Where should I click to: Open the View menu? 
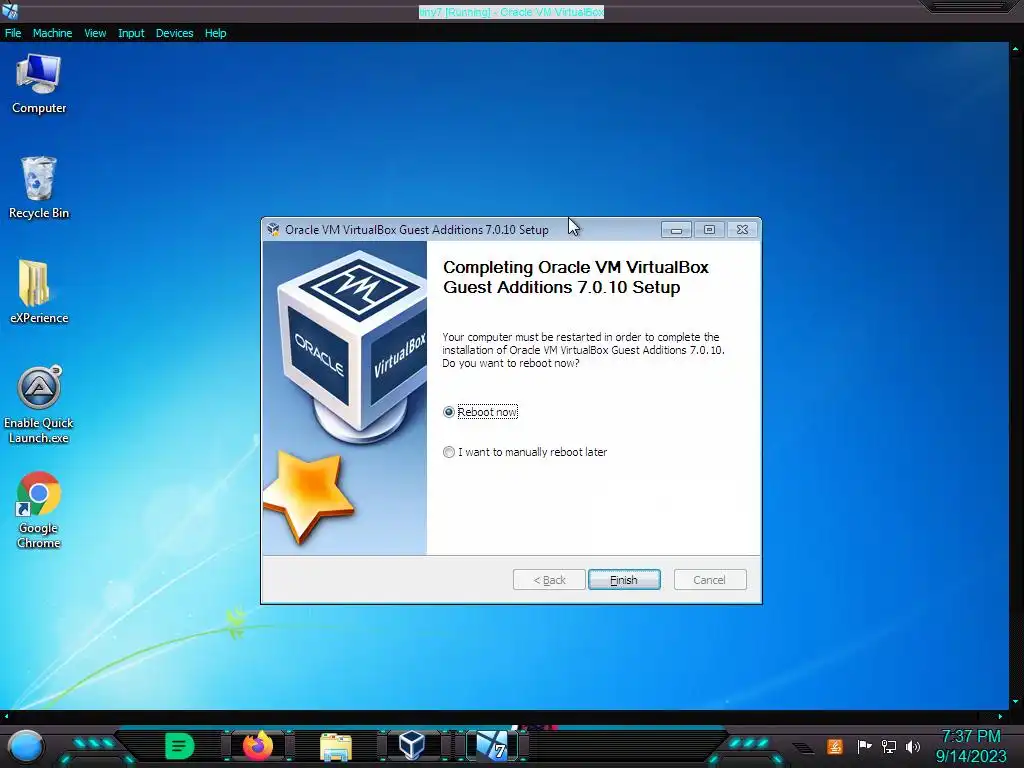coord(95,33)
